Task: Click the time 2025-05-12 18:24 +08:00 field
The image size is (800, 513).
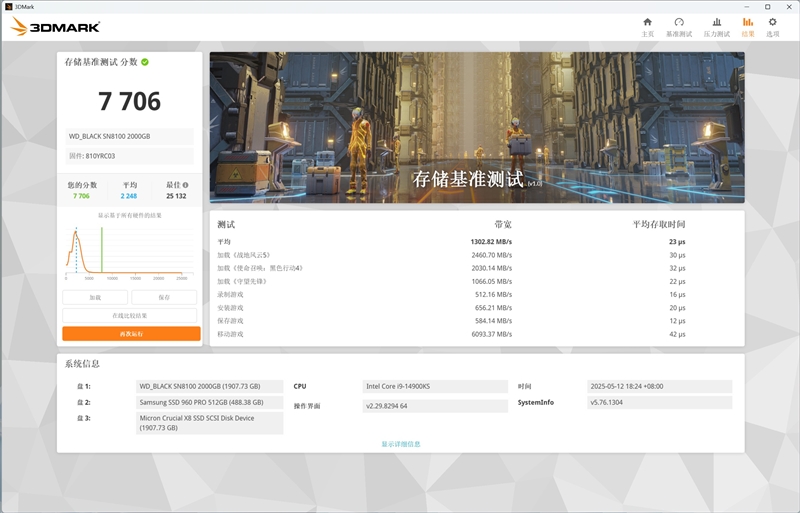Action: tap(659, 386)
